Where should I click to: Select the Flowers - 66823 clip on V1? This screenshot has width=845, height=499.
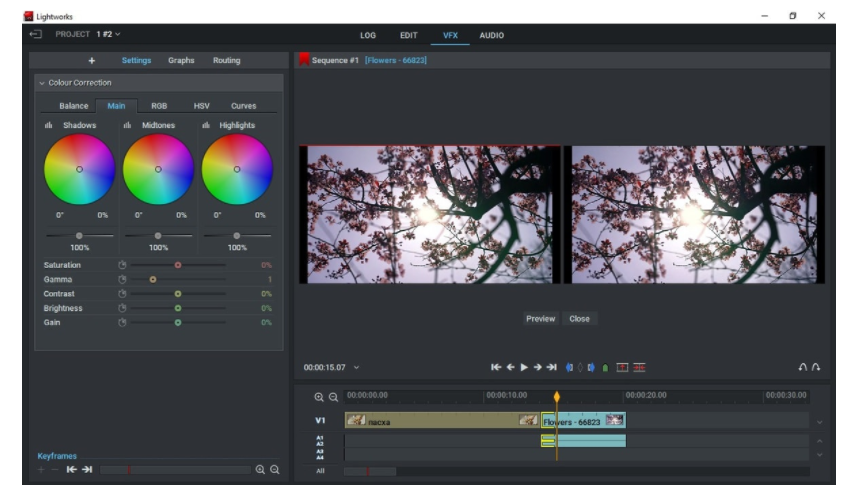tap(584, 420)
